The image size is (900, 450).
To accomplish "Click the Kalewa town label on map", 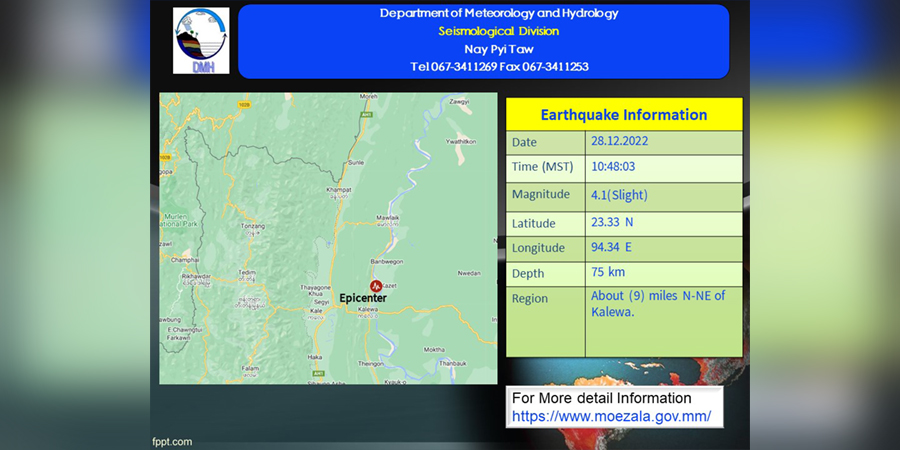I will click(x=367, y=309).
